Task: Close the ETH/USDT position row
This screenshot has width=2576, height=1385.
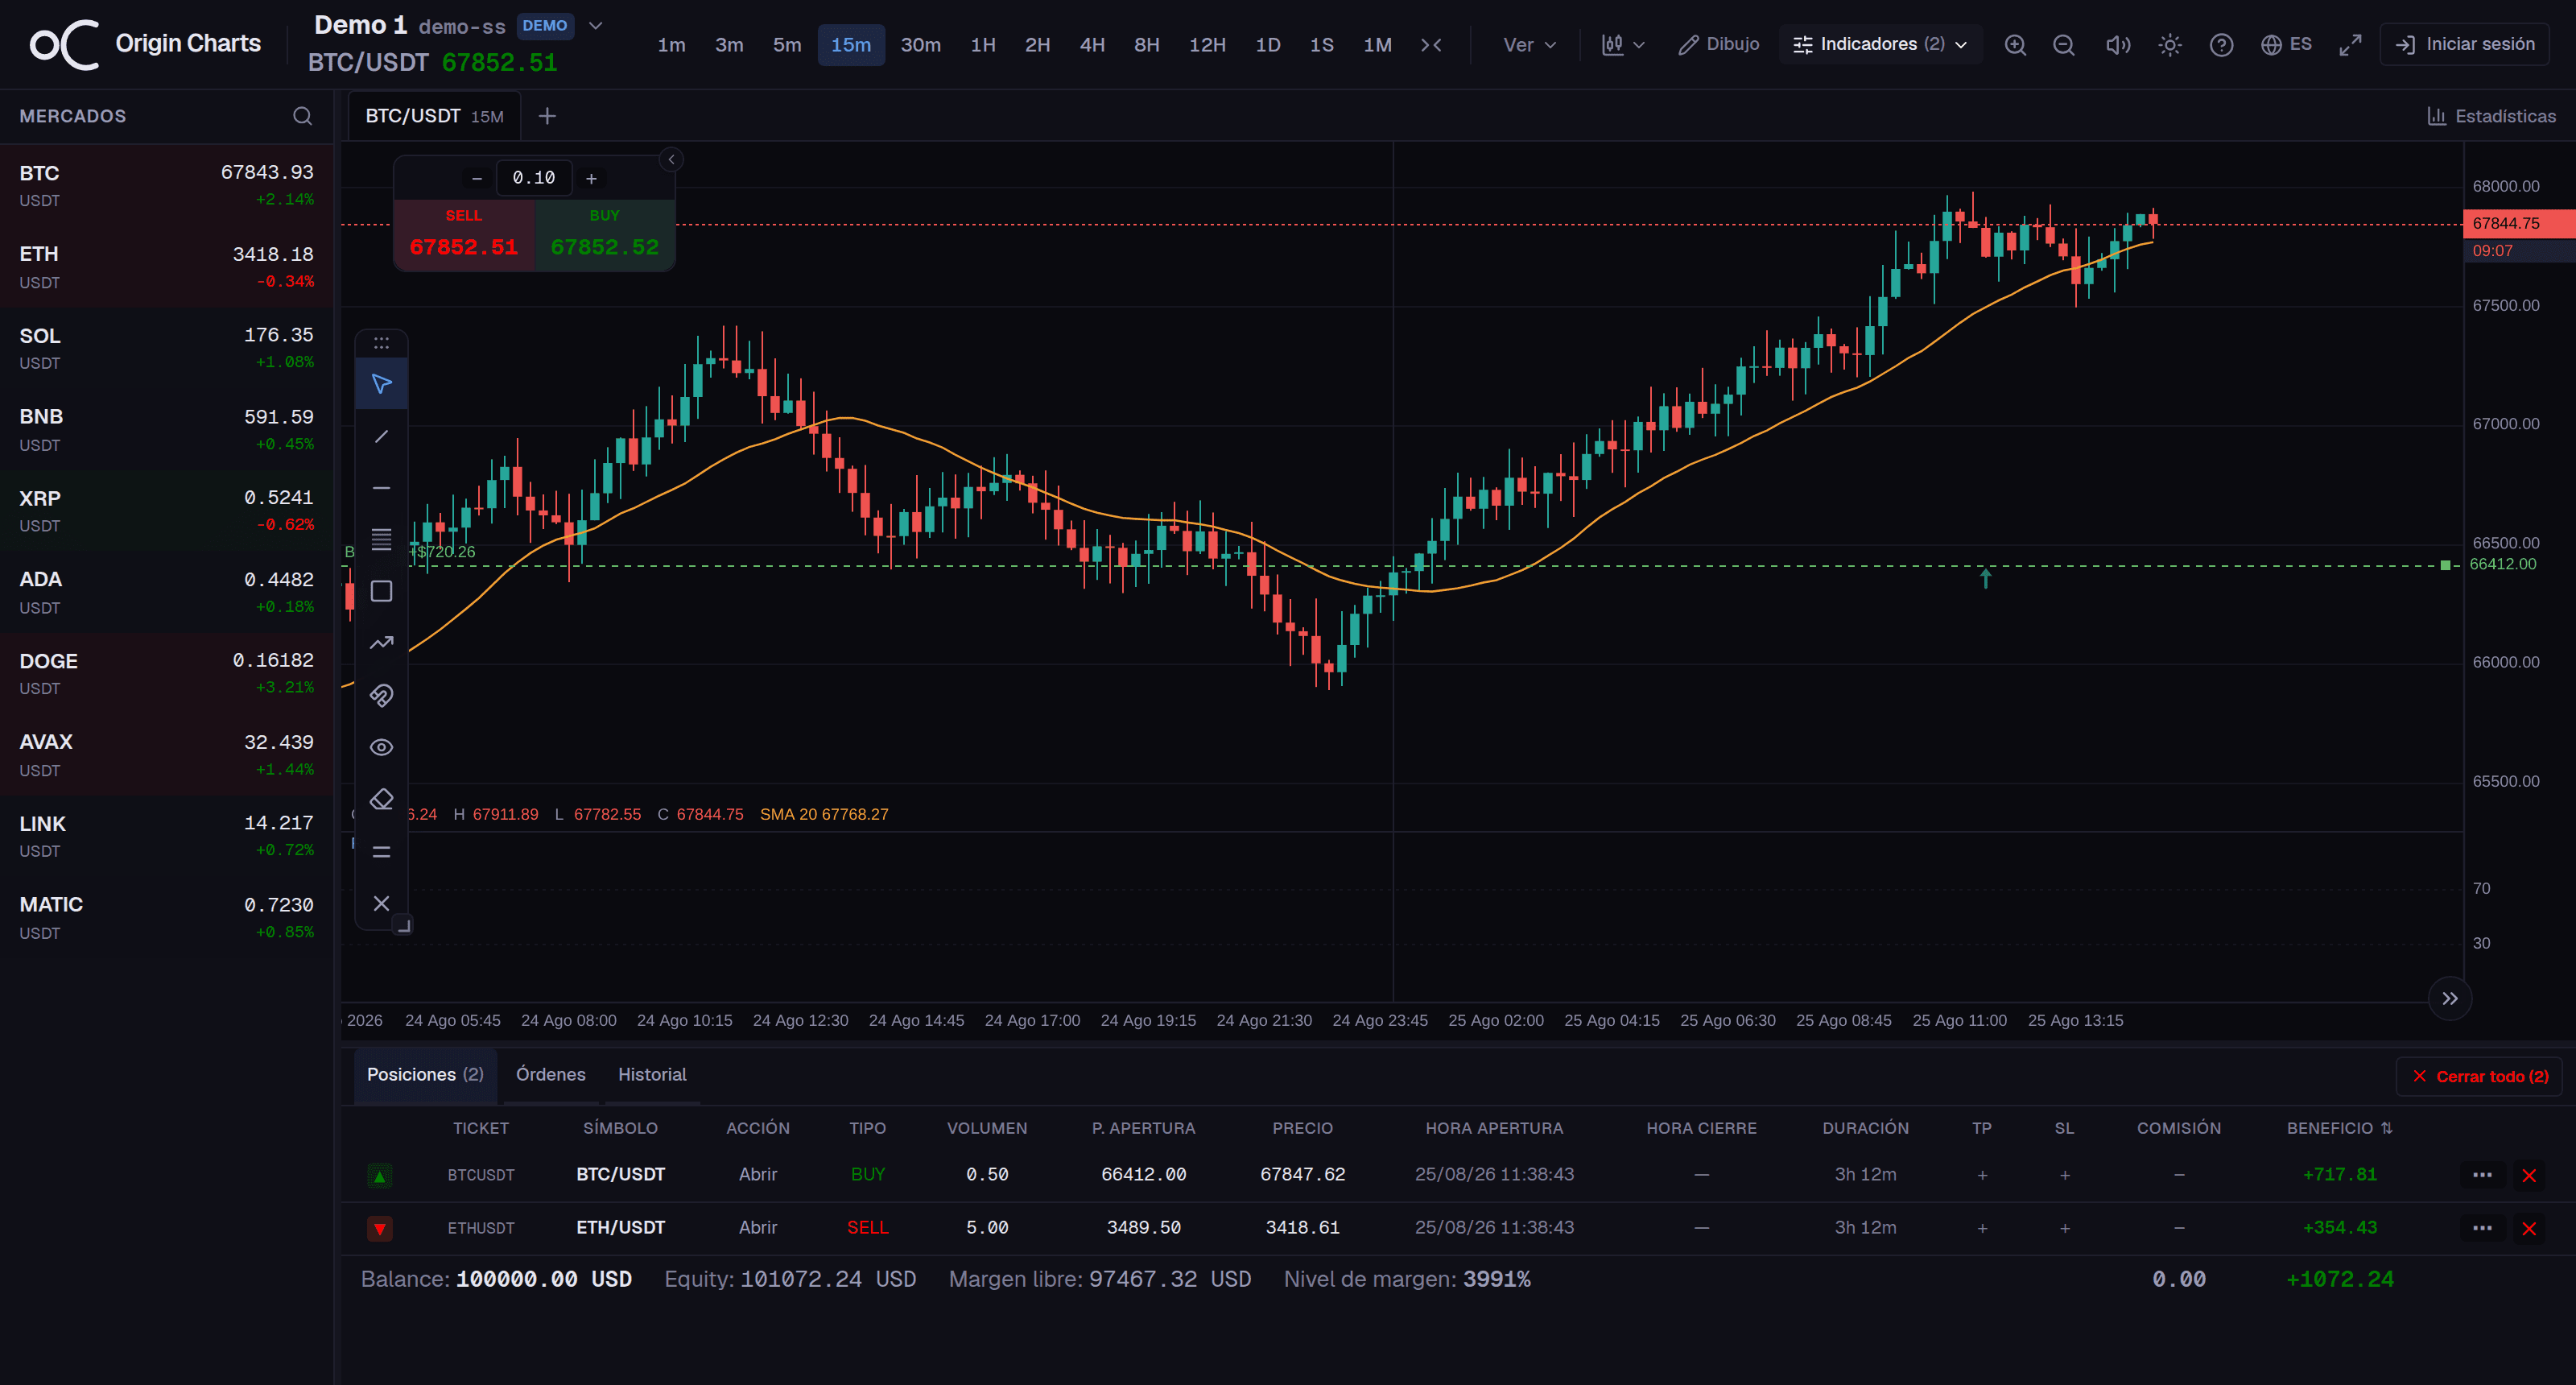Action: 2529,1228
